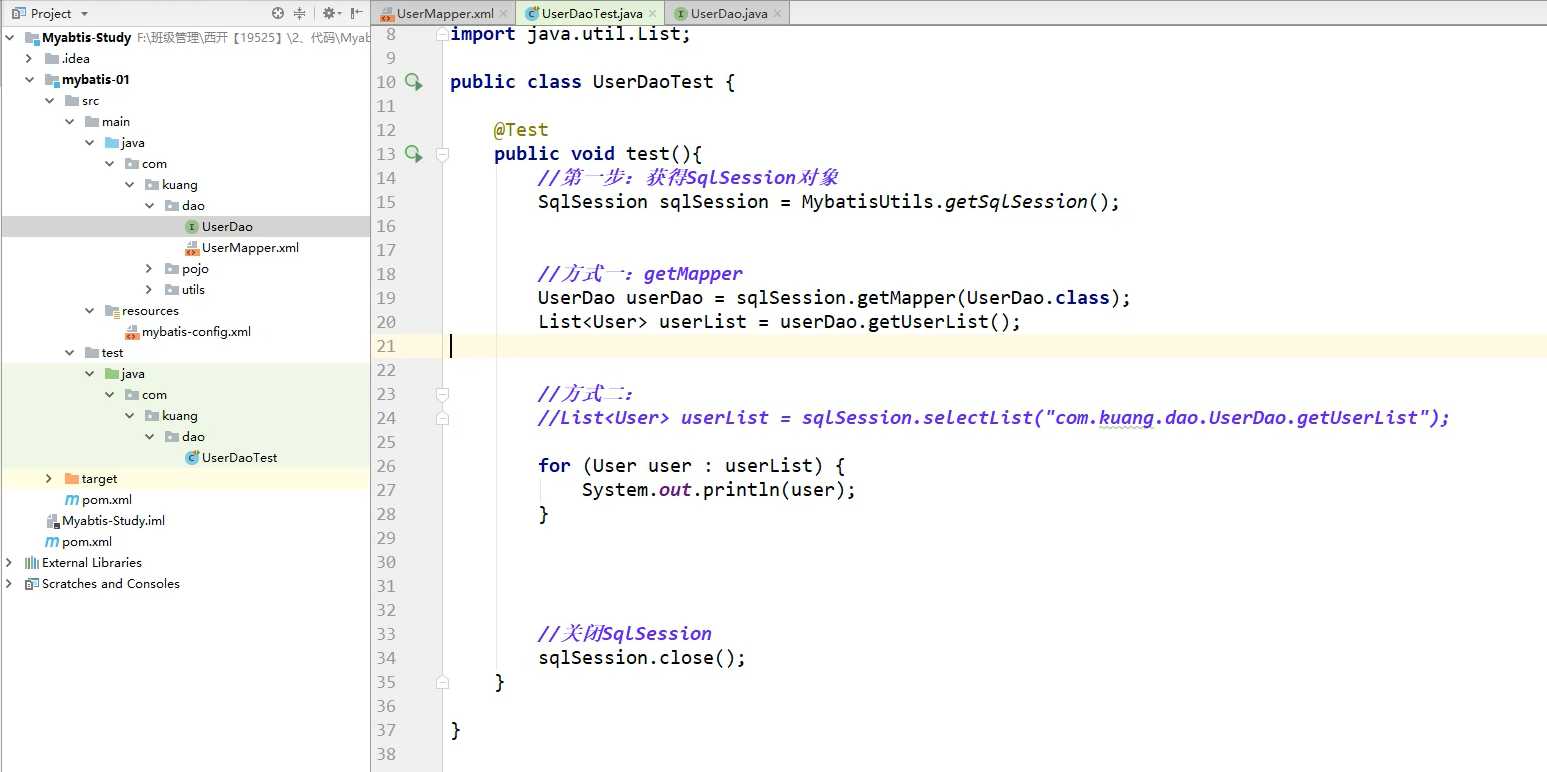Expand the pojo package
This screenshot has width=1547, height=772.
tap(149, 269)
